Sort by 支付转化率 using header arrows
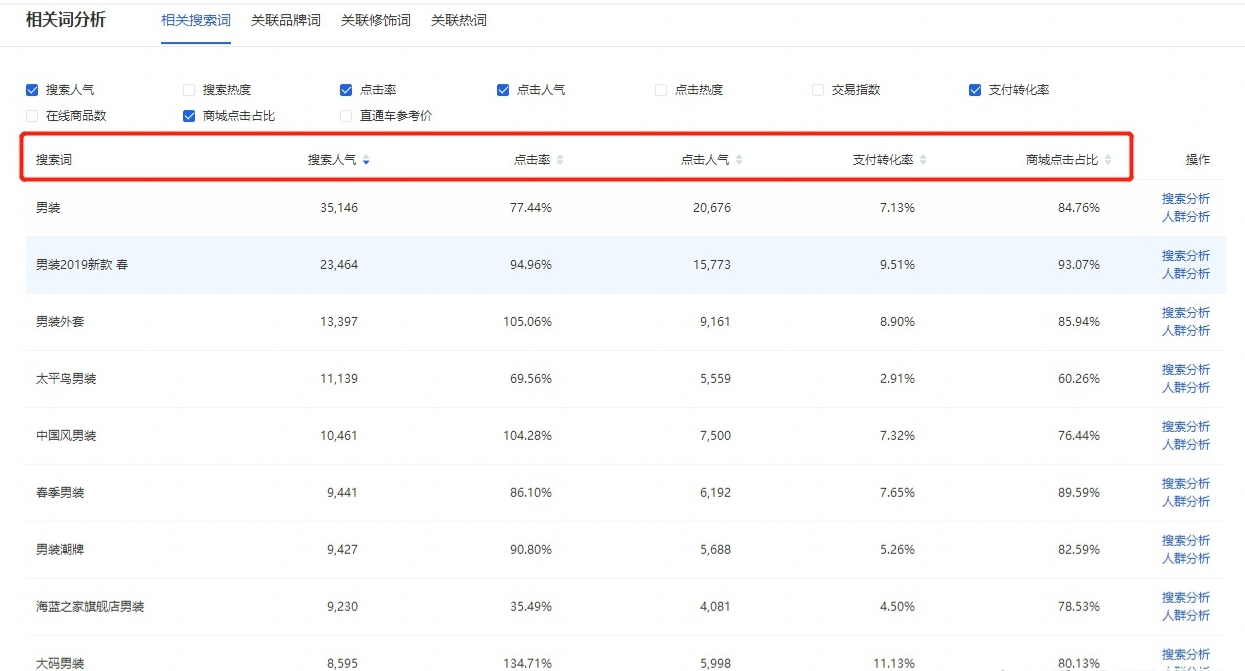 coord(923,160)
